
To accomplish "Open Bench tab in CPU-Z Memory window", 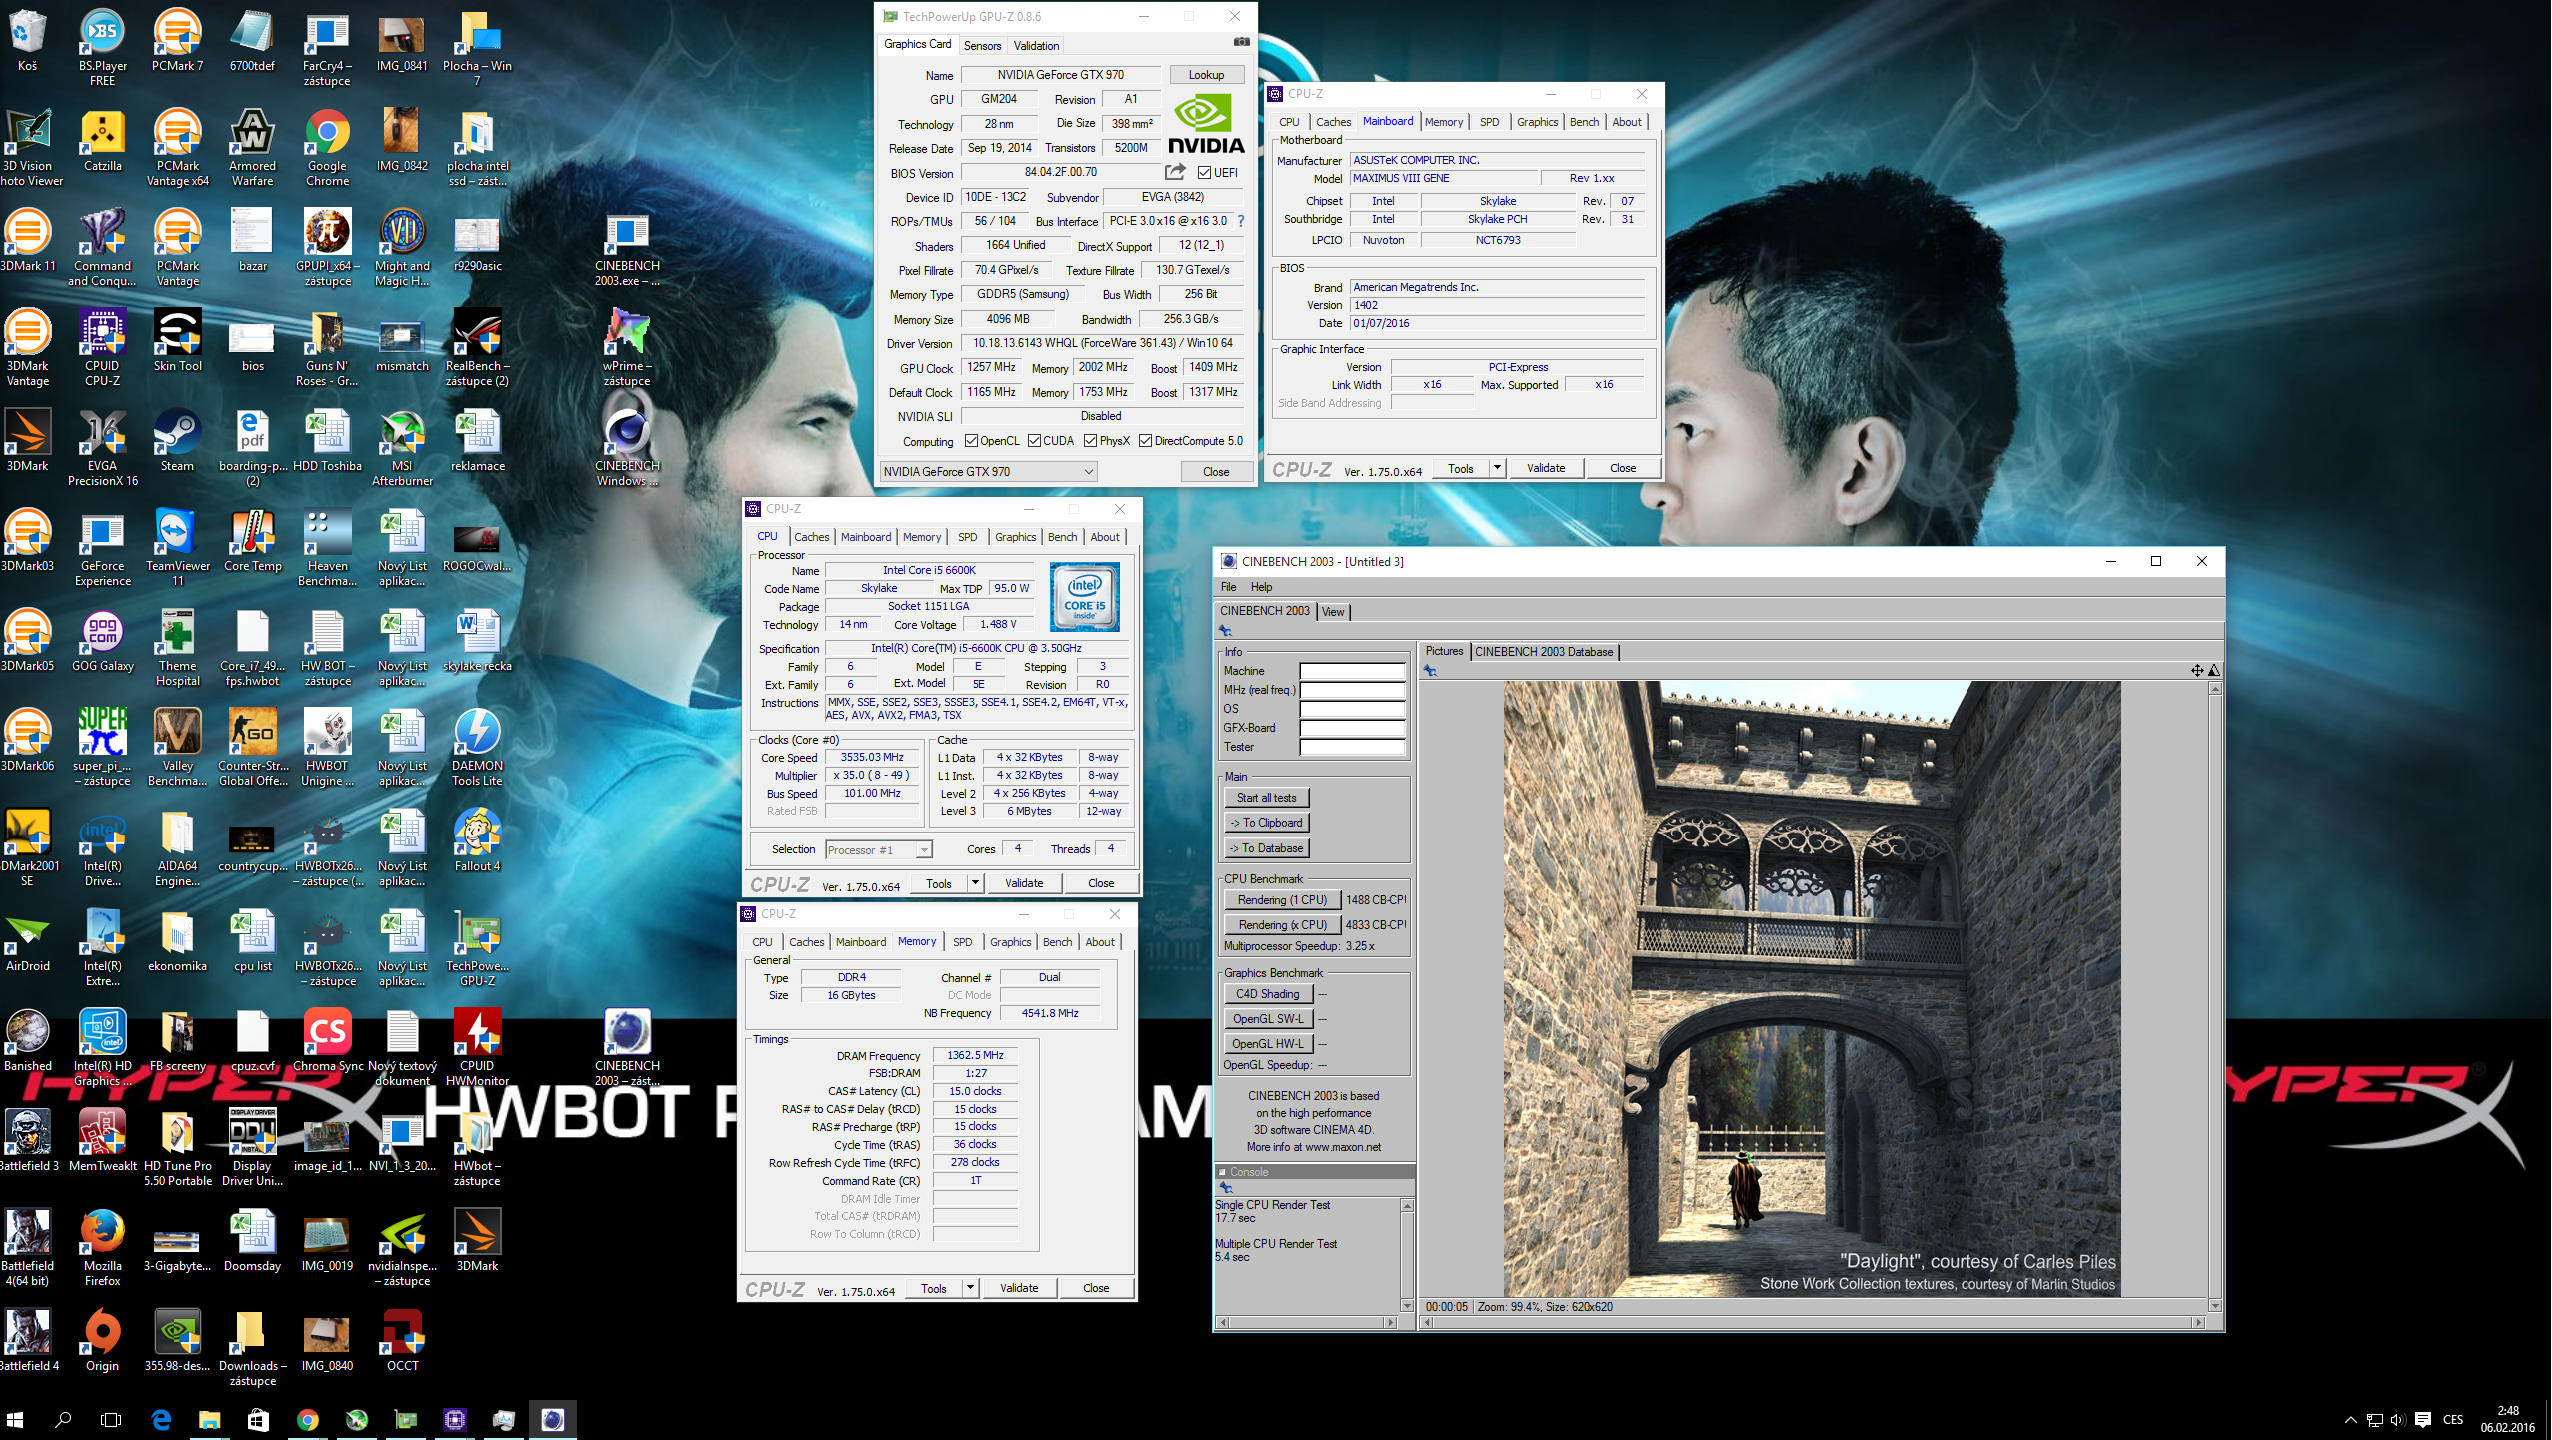I will pos(1057,942).
